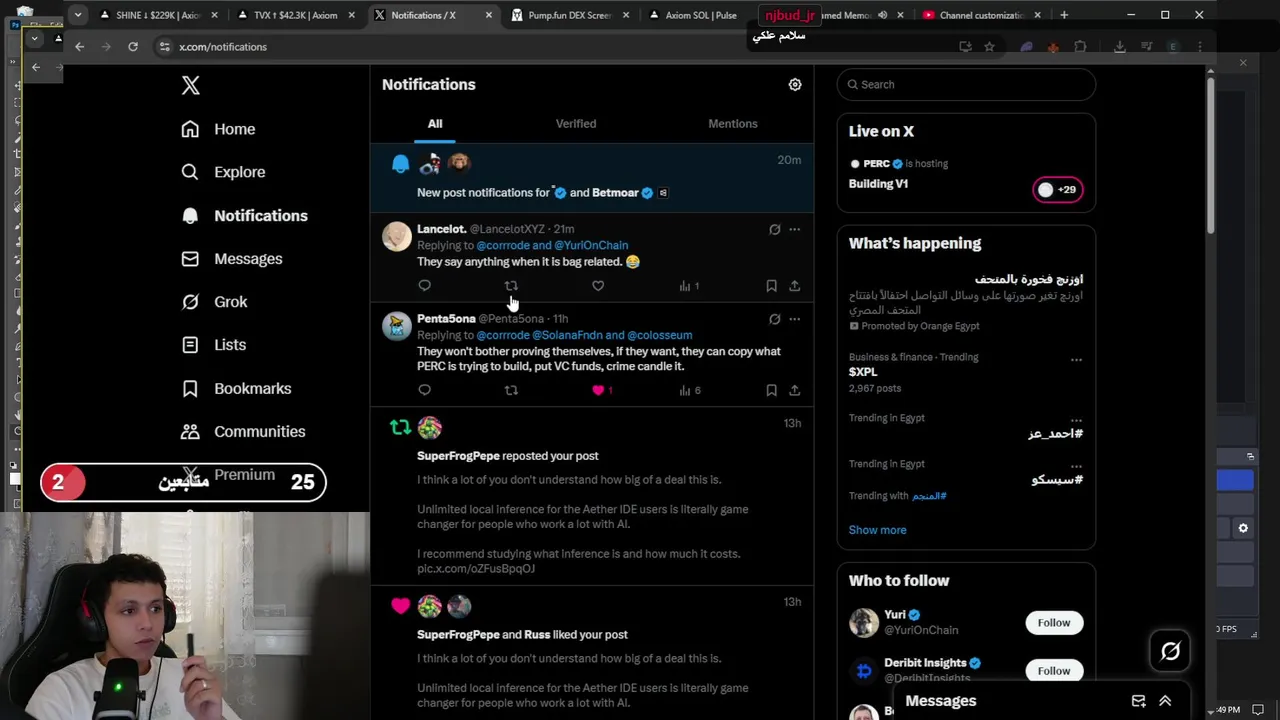View analytics on Lancelot's post
Image resolution: width=1280 pixels, height=720 pixels.
tap(689, 286)
